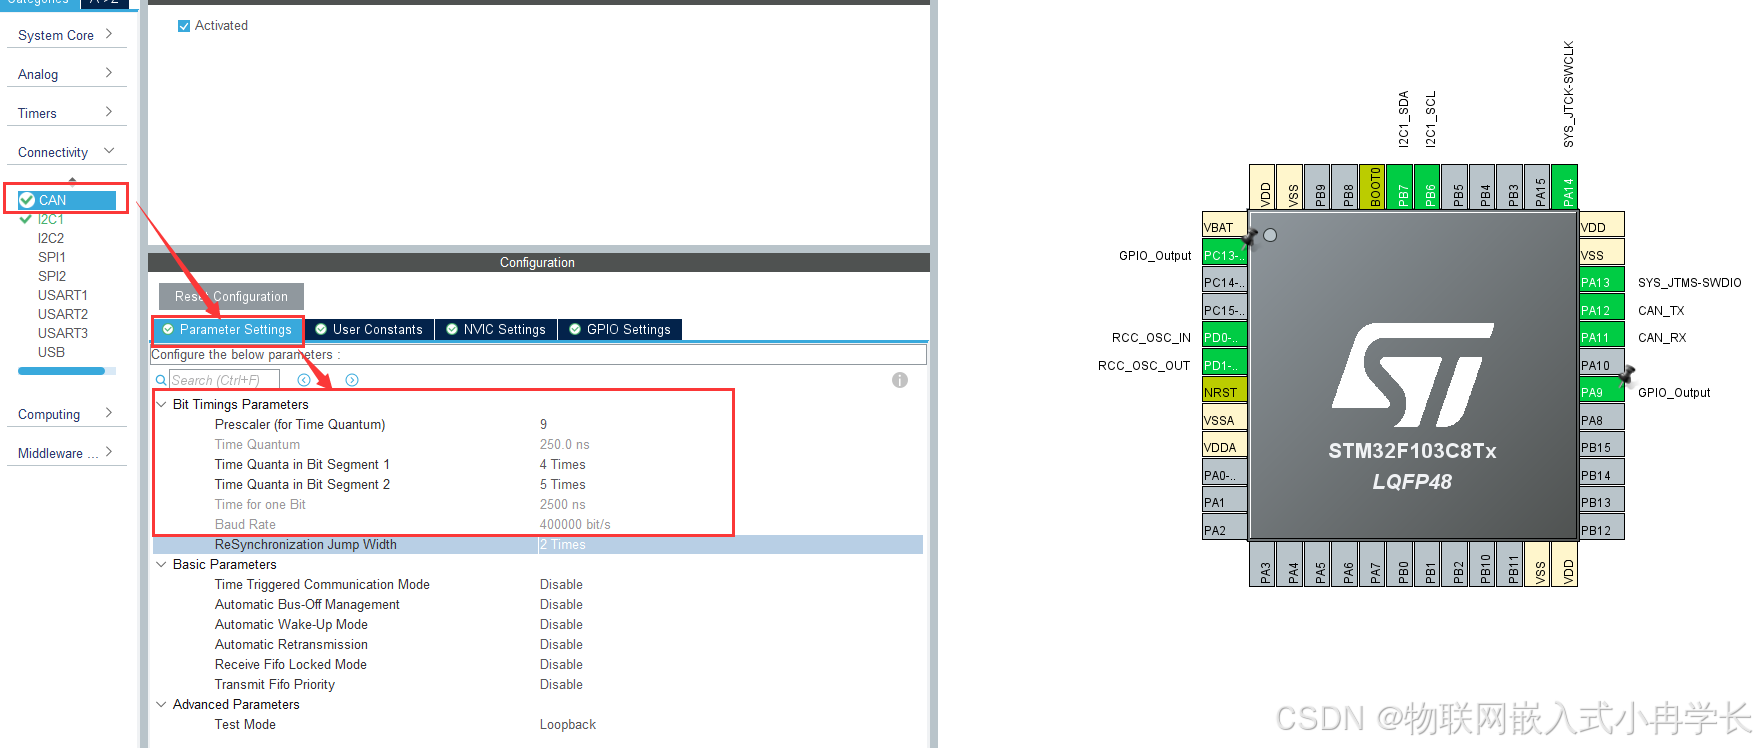
Task: Go to next search result arrow
Action: (x=352, y=380)
